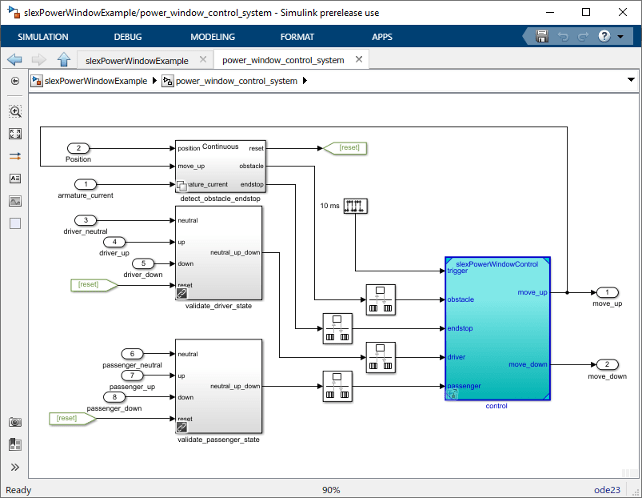Image resolution: width=642 pixels, height=498 pixels.
Task: Open the DEBUG tab
Action: (128, 37)
